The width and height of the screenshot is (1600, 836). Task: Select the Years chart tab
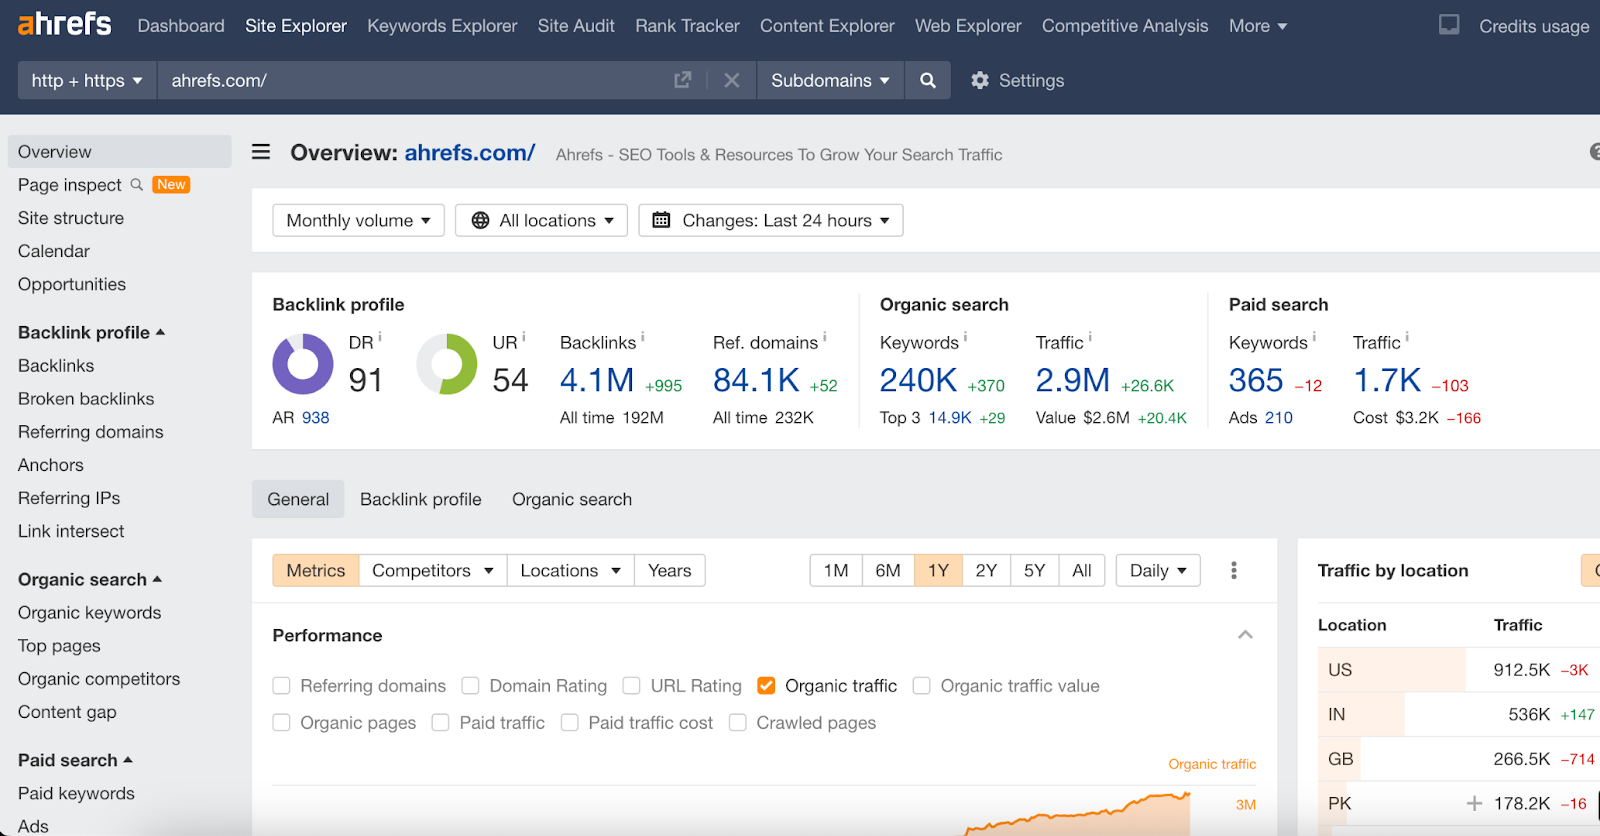coord(670,570)
